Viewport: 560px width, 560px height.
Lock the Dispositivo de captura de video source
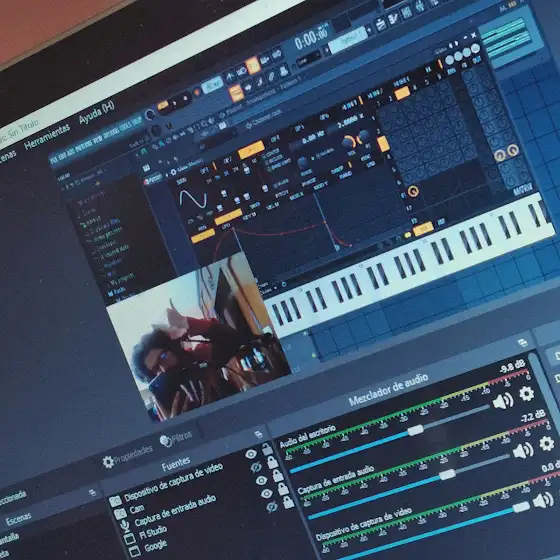tap(267, 450)
